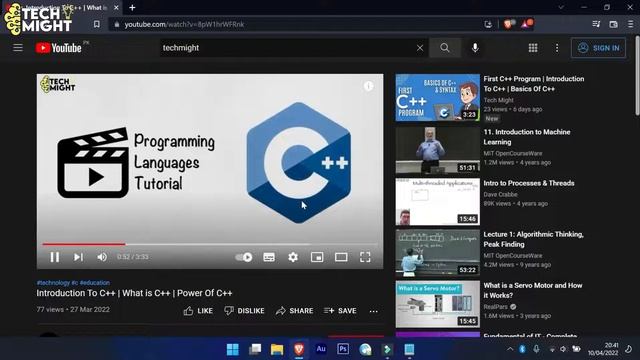Open more actions under the video

(373, 311)
